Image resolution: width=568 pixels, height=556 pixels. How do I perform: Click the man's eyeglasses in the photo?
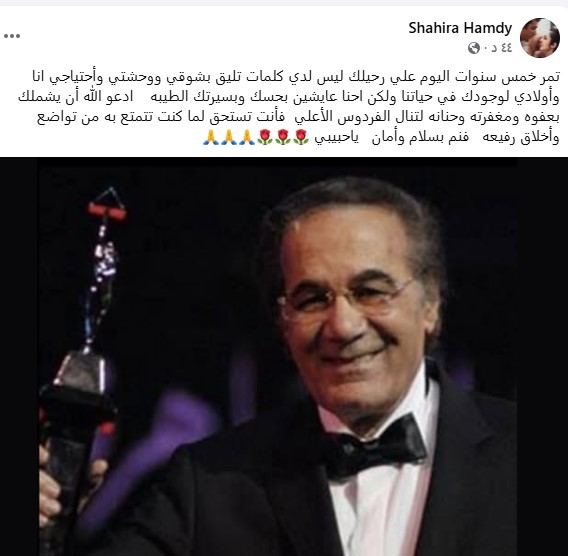346,298
